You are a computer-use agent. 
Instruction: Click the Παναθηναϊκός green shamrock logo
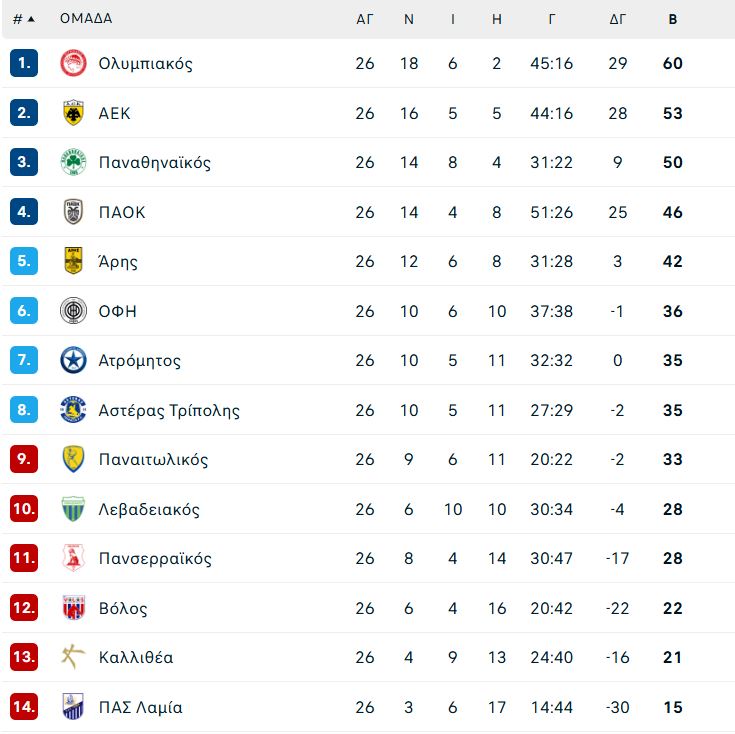(73, 162)
